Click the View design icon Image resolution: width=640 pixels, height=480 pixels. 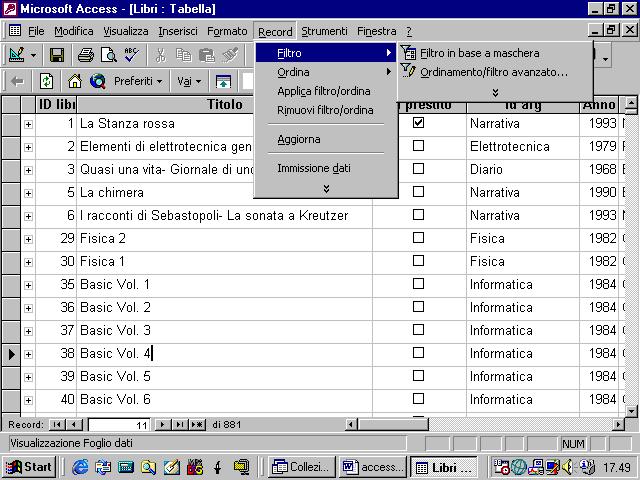point(17,55)
